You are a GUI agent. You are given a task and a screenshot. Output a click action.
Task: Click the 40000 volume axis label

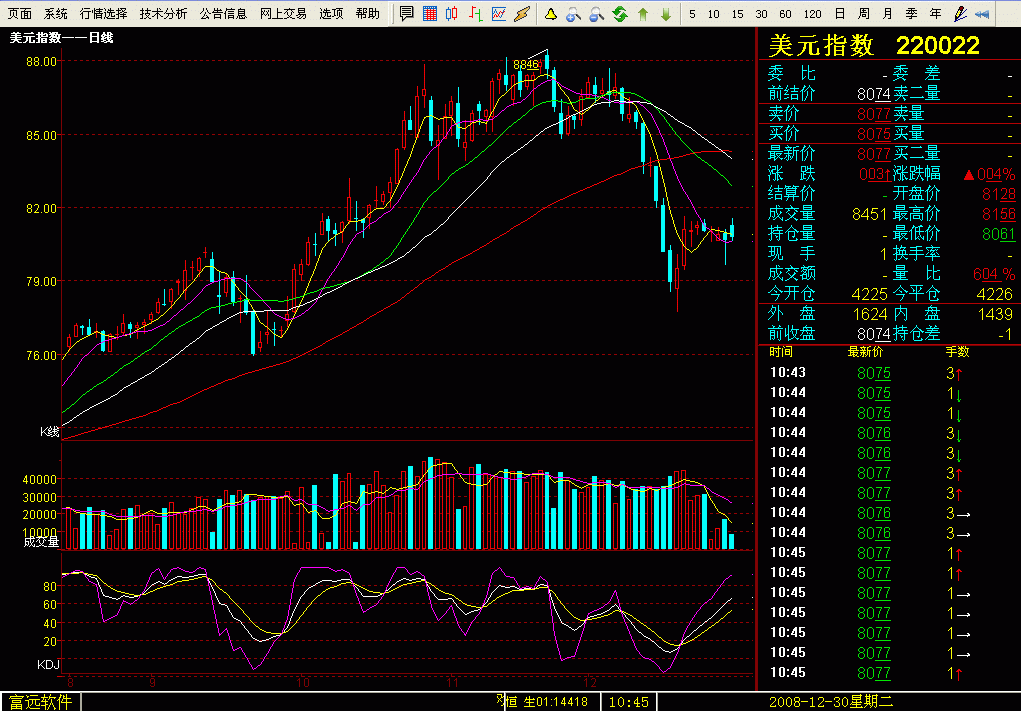[x=40, y=480]
